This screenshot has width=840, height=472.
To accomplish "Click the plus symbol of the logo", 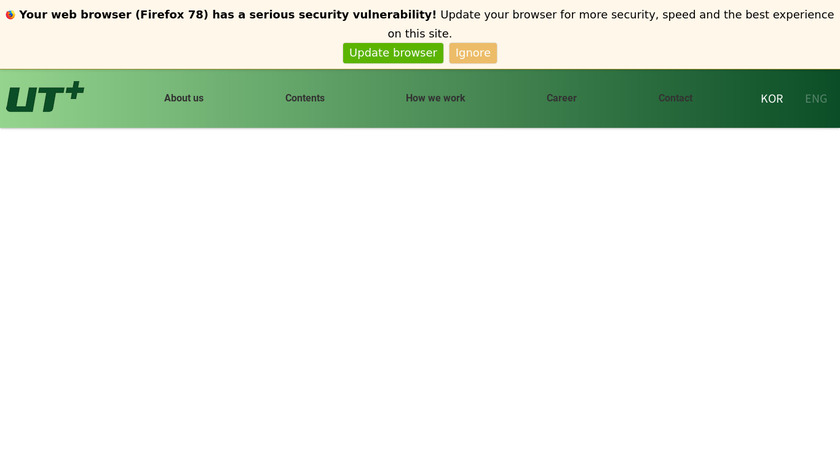I will (x=75, y=91).
